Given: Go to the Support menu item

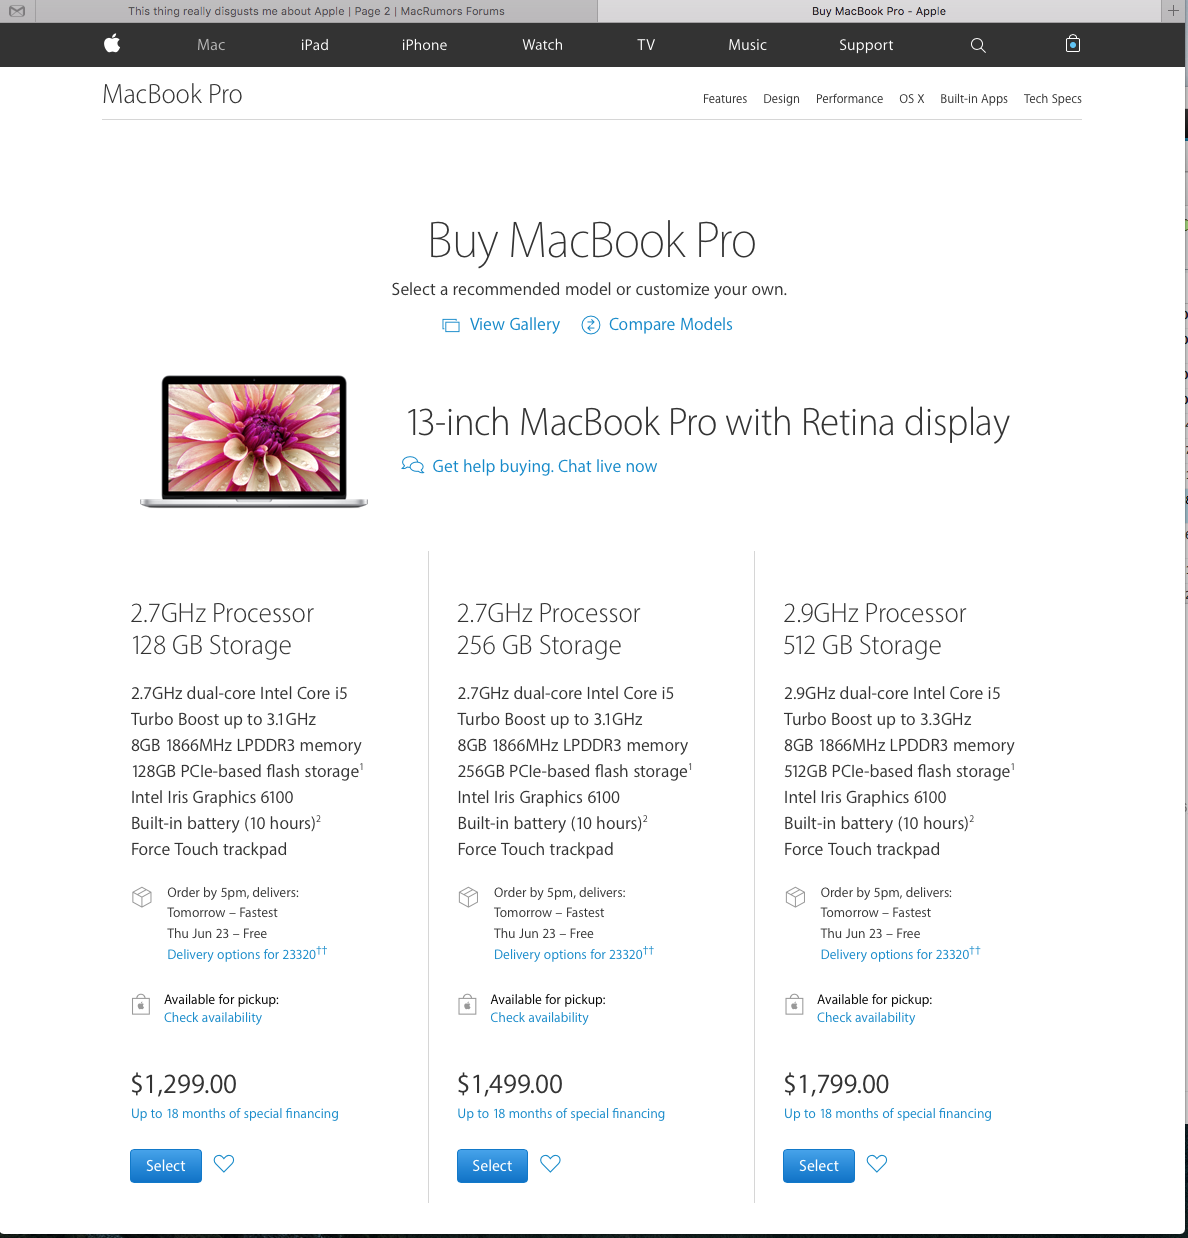Looking at the screenshot, I should (866, 45).
